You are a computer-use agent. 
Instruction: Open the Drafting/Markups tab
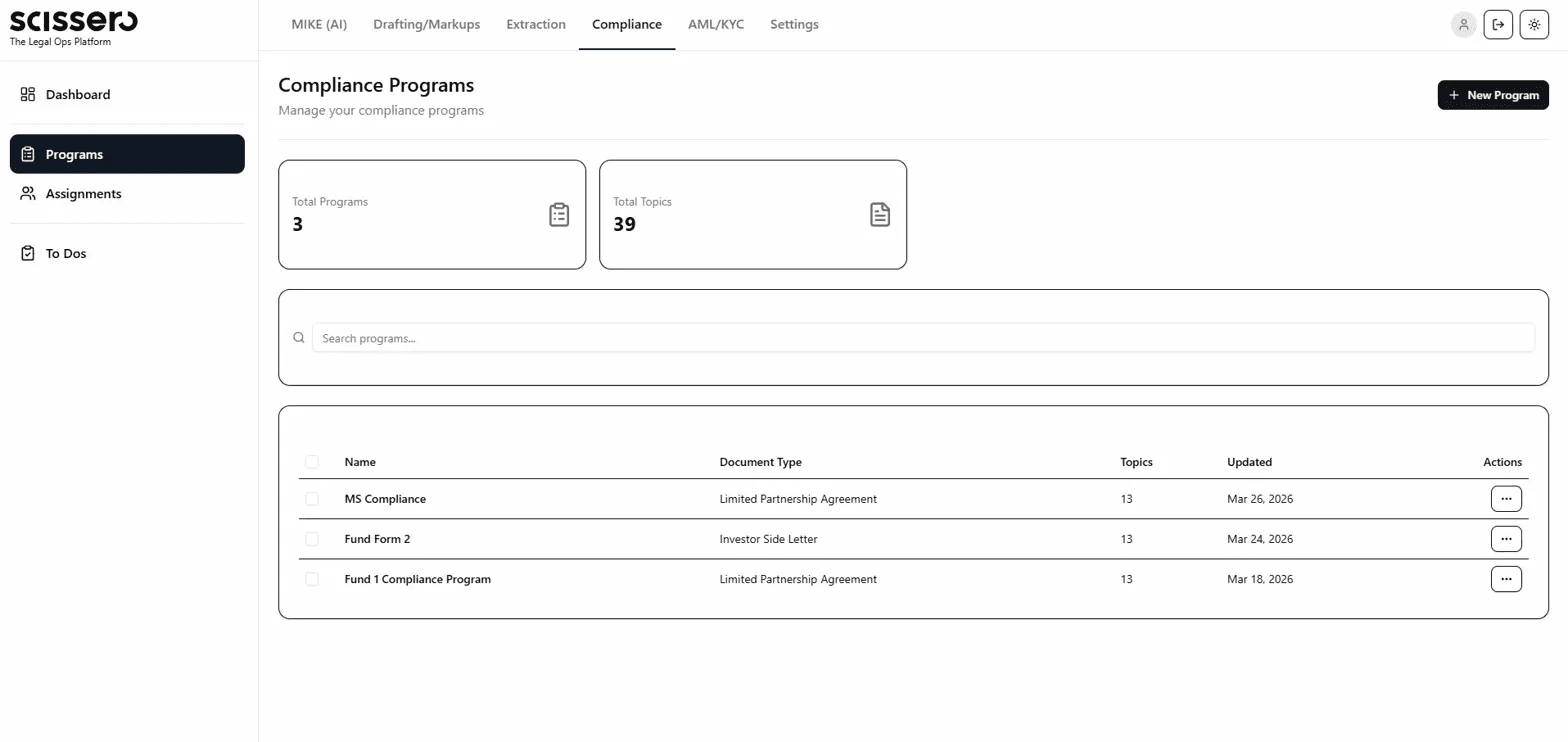pos(427,24)
